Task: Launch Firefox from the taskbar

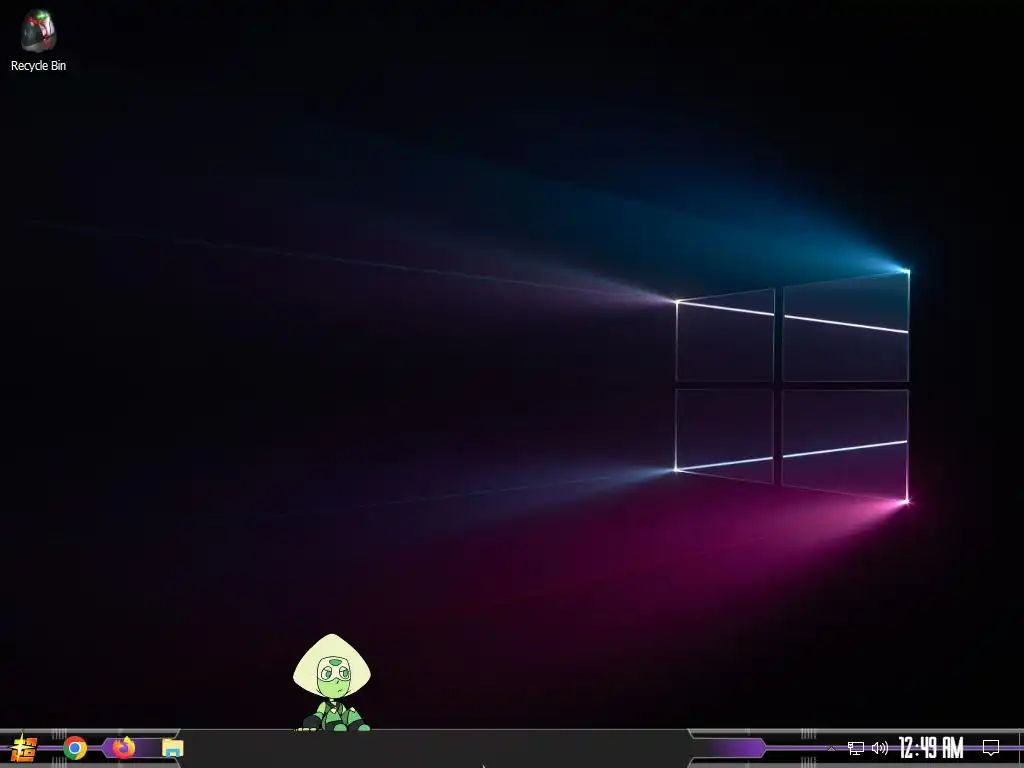Action: [123, 748]
